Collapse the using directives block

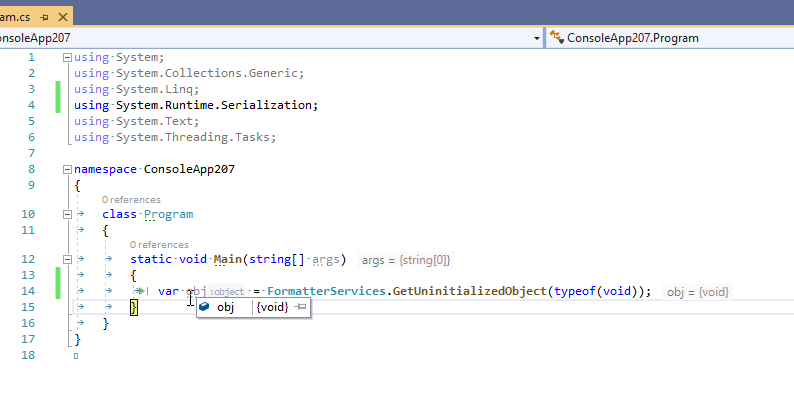point(67,58)
